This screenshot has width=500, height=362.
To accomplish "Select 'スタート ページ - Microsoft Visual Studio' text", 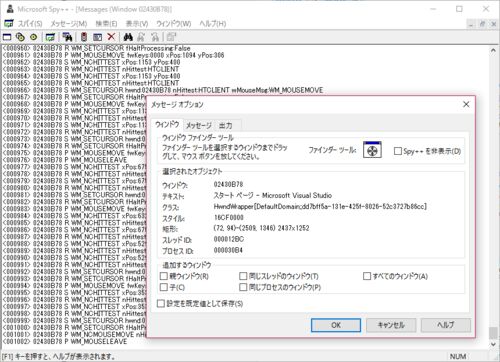I will tap(273, 195).
